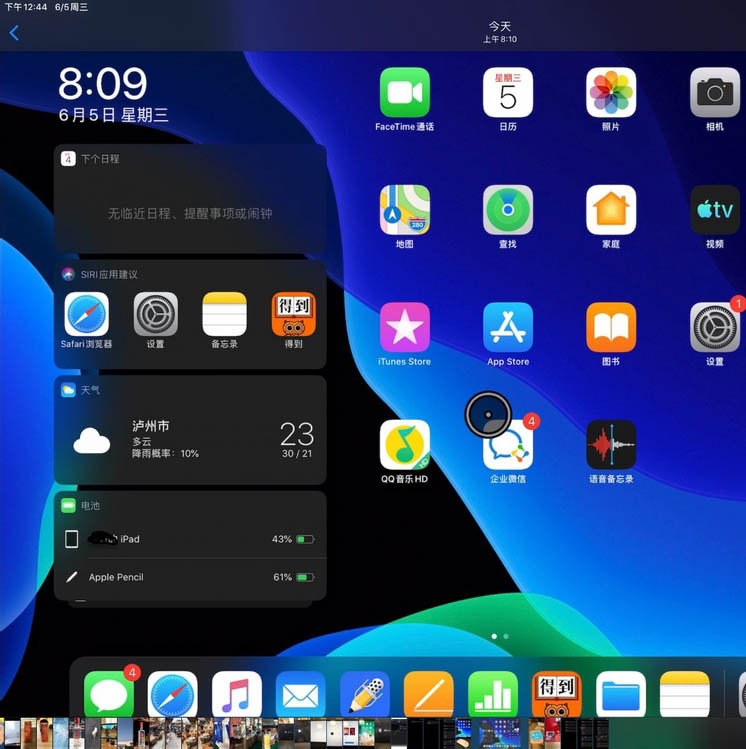
Task: Go back using the blue chevron
Action: (x=14, y=33)
